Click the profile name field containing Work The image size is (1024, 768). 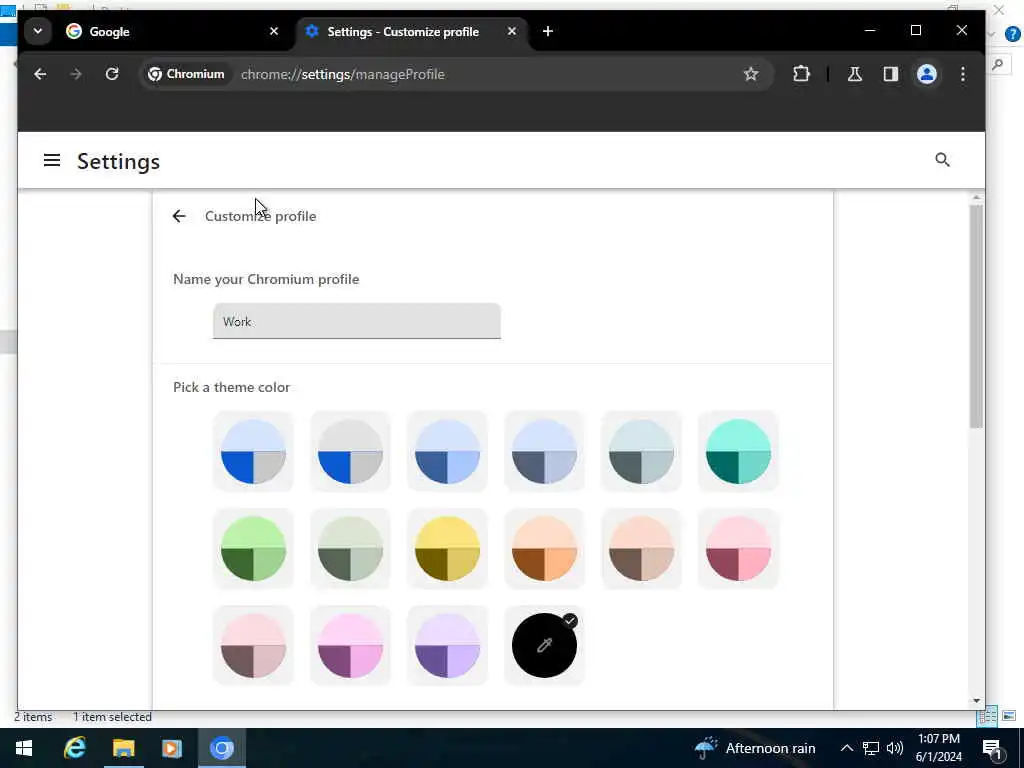357,321
